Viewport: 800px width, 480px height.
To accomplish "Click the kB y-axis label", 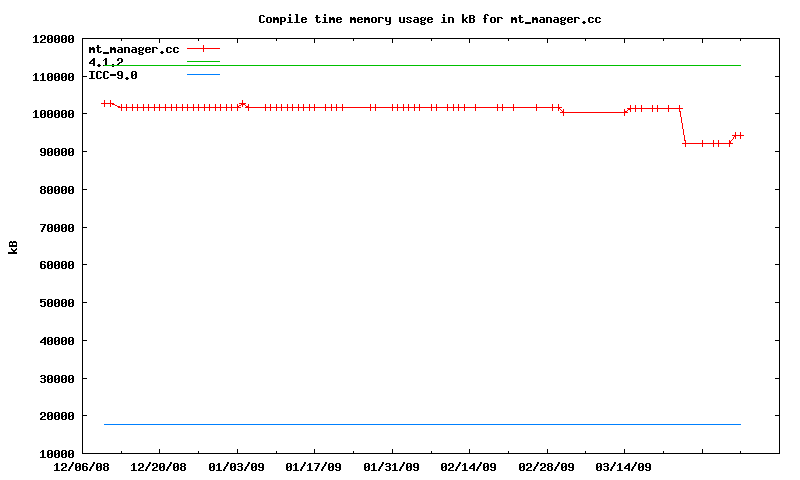I will point(14,246).
